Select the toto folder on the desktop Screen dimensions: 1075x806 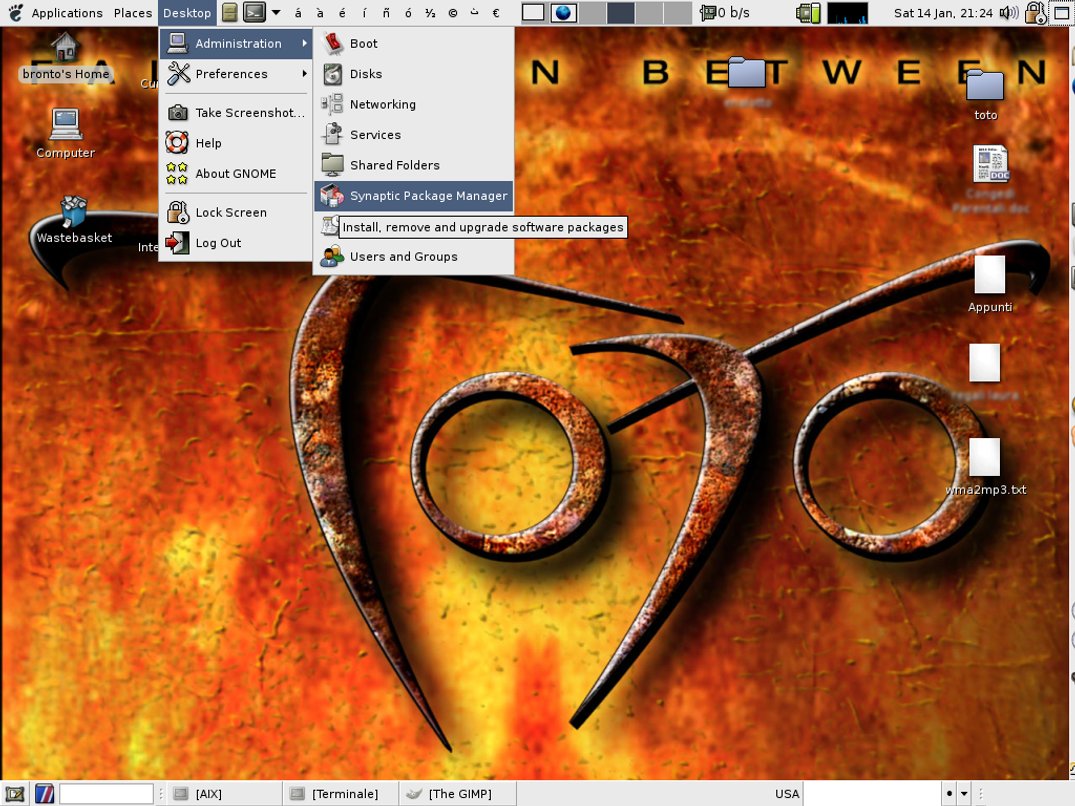click(x=985, y=95)
